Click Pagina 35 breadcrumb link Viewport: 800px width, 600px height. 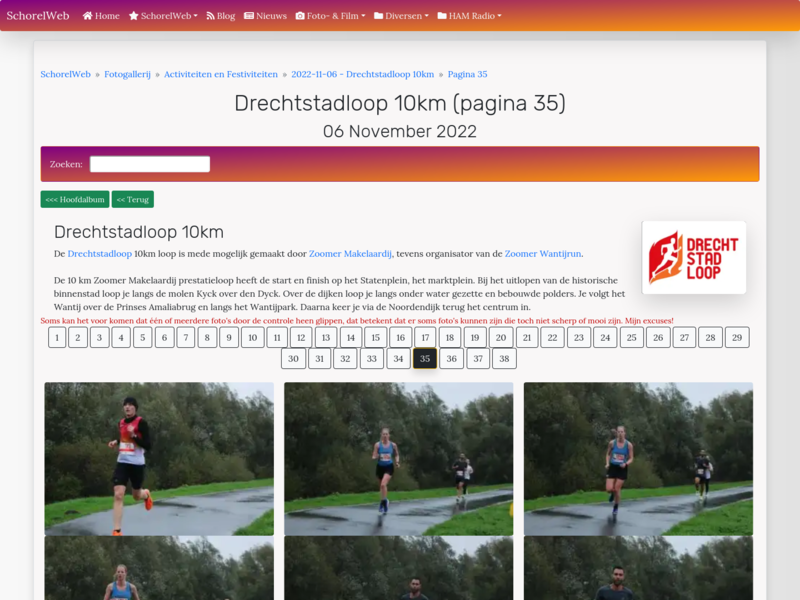[x=467, y=74]
